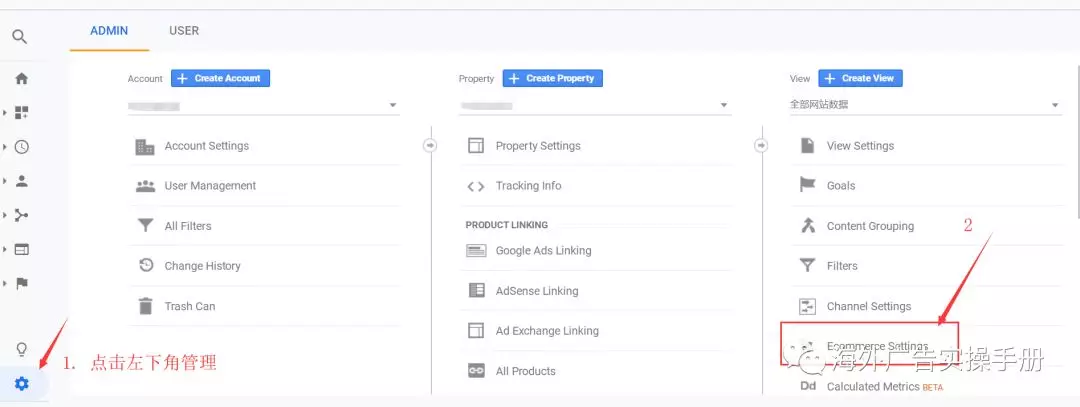Image resolution: width=1080 pixels, height=407 pixels.
Task: Select the ADMIN tab
Action: pyautogui.click(x=109, y=31)
